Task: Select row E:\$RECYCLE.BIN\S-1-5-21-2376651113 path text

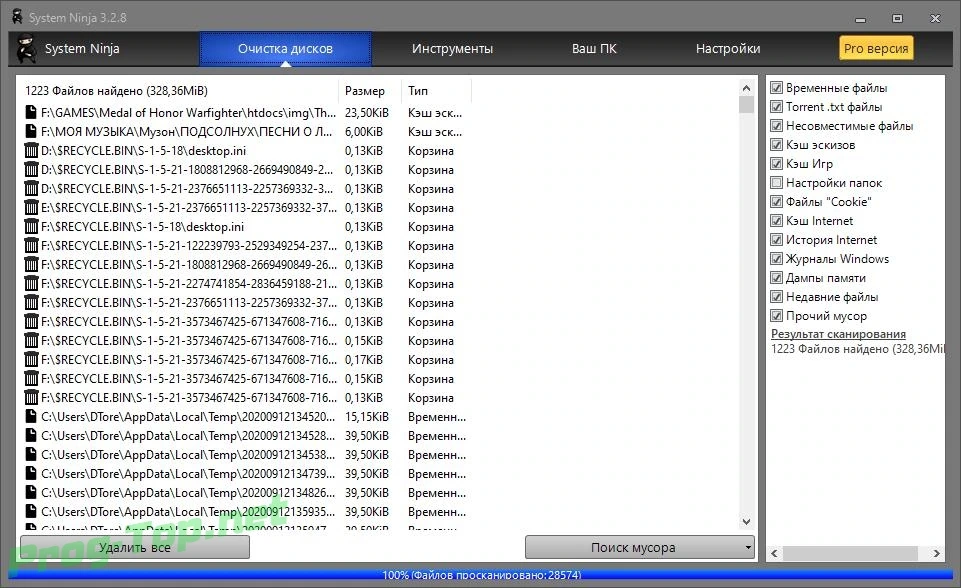Action: coord(189,207)
